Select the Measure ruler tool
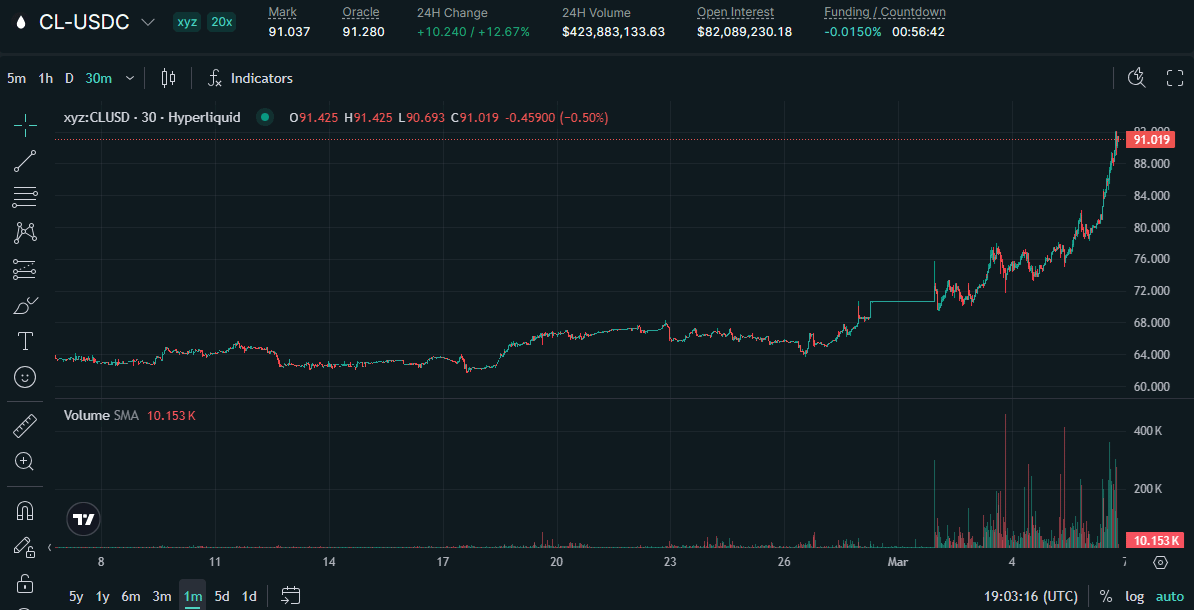Image resolution: width=1194 pixels, height=610 pixels. 24,425
